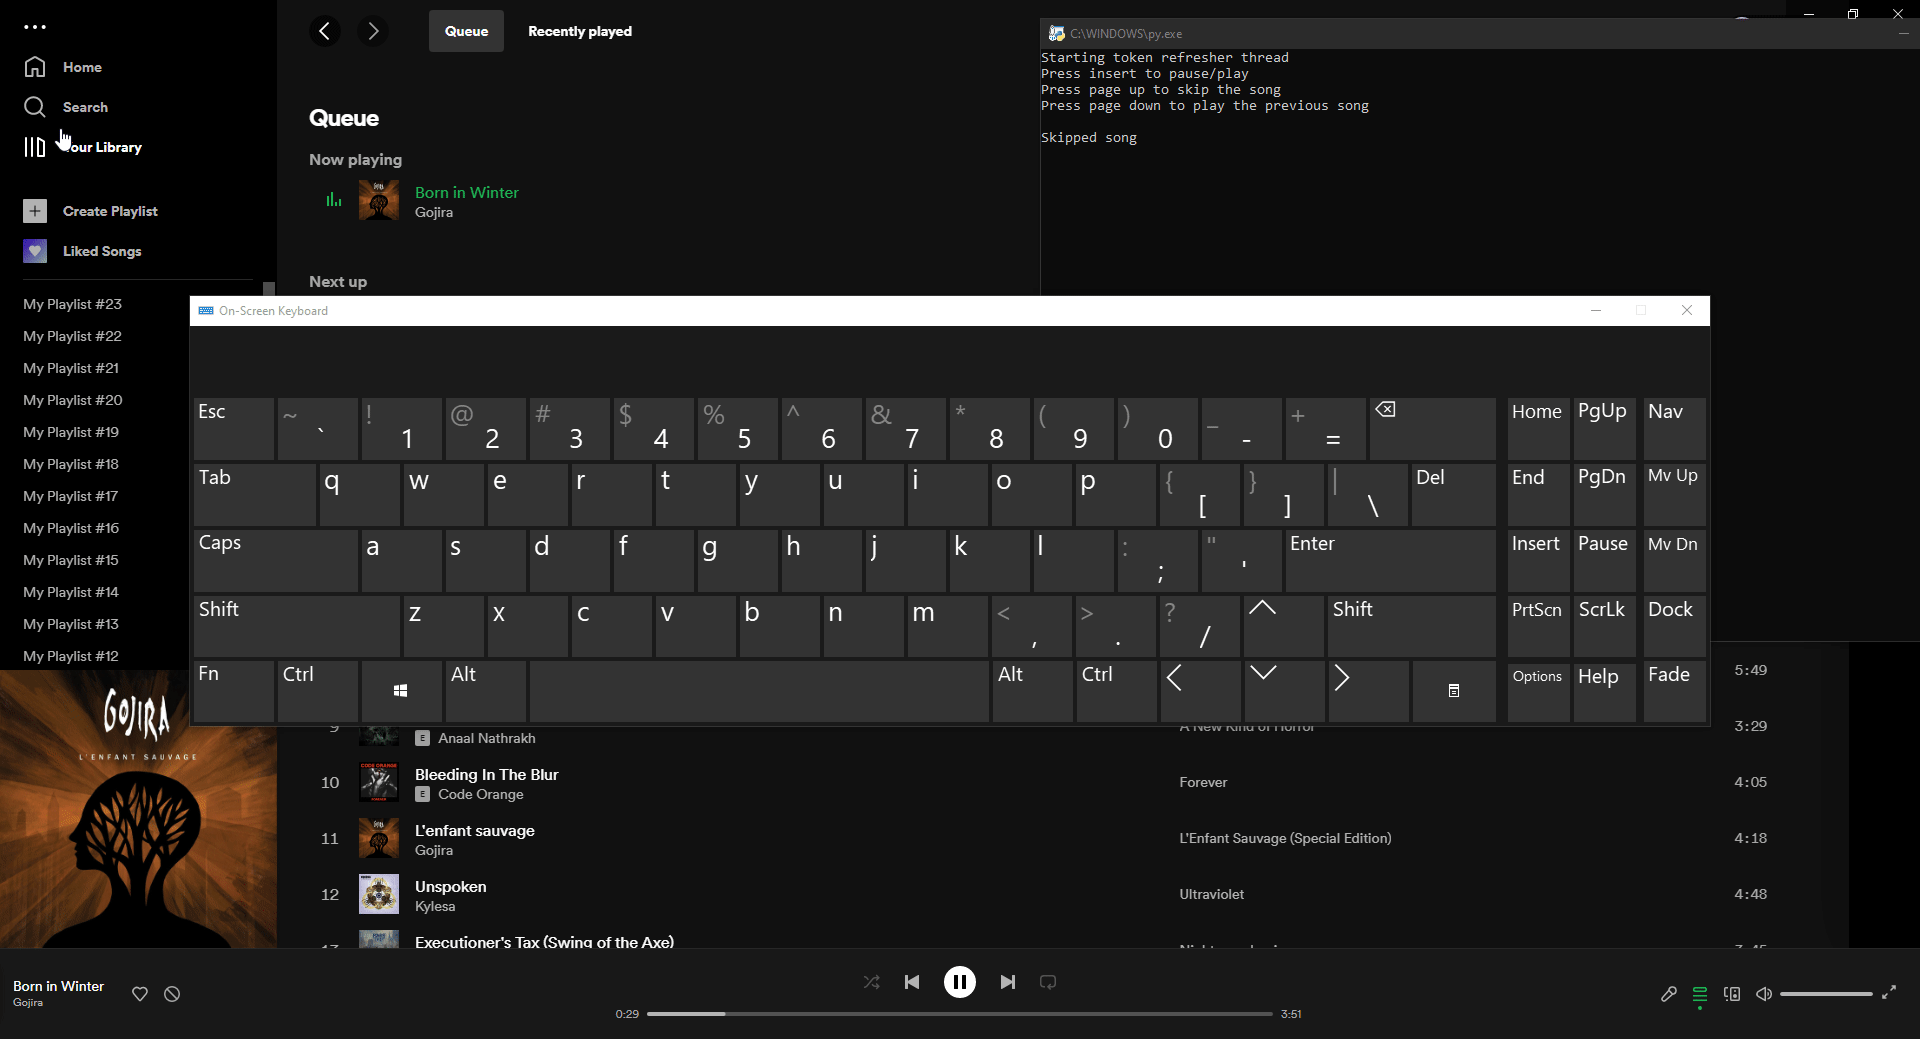
Task: Go back with the left chevron
Action: 324,31
